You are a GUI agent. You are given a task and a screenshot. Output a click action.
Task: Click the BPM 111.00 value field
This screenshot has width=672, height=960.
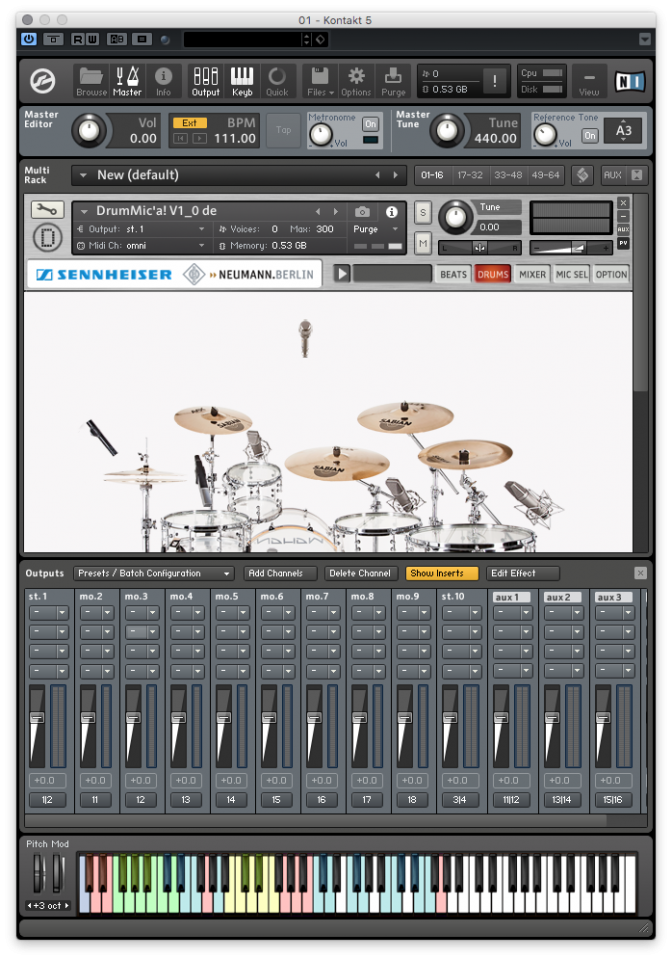(x=235, y=138)
